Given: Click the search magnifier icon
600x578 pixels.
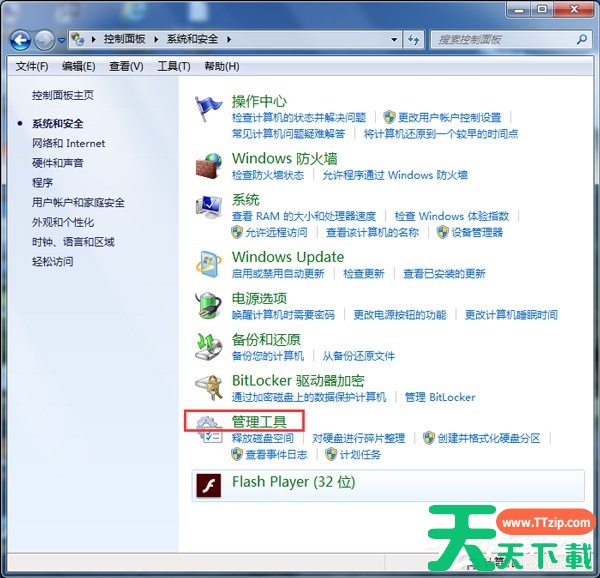Looking at the screenshot, I should [x=582, y=39].
